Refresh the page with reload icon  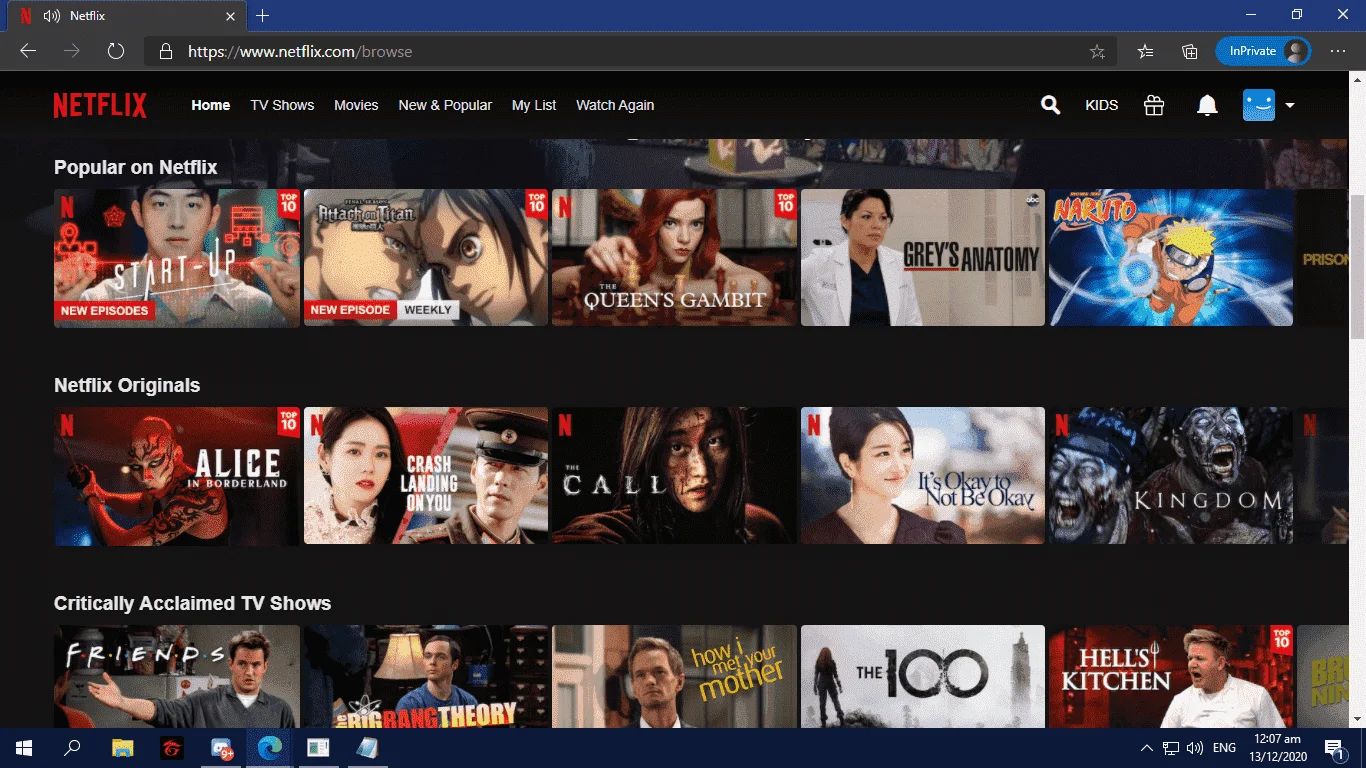click(x=116, y=51)
